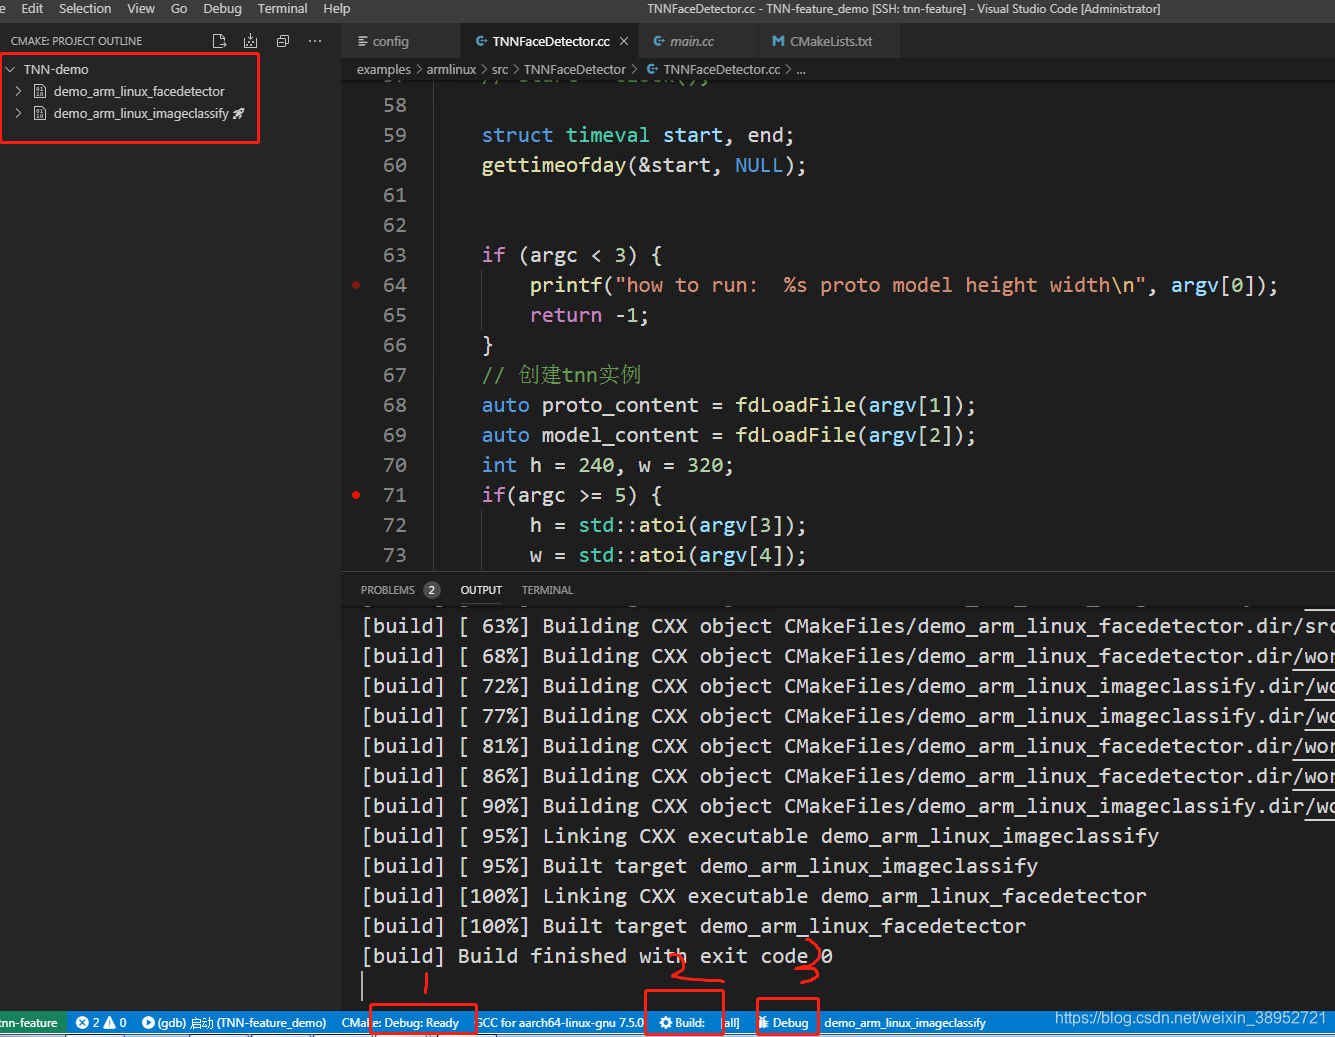
Task: Open the Terminal menu
Action: [x=282, y=9]
